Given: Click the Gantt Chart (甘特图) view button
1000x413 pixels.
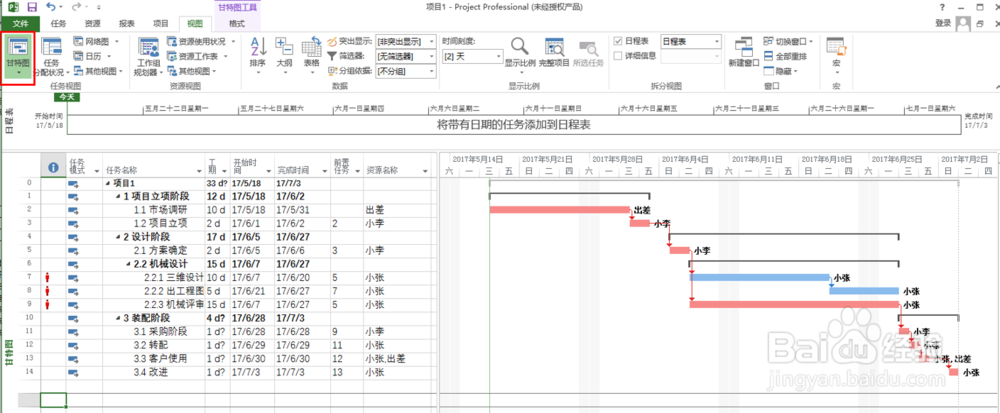Looking at the screenshot, I should [x=18, y=57].
